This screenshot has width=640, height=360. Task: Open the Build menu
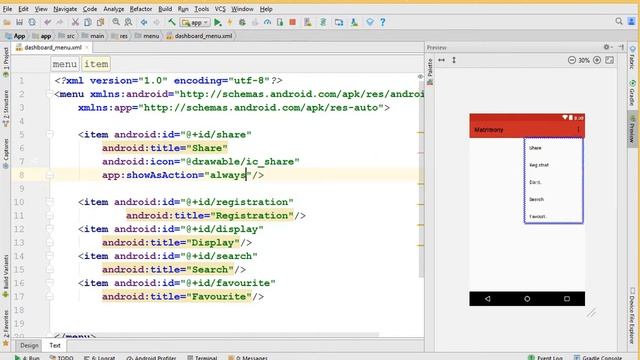click(165, 9)
